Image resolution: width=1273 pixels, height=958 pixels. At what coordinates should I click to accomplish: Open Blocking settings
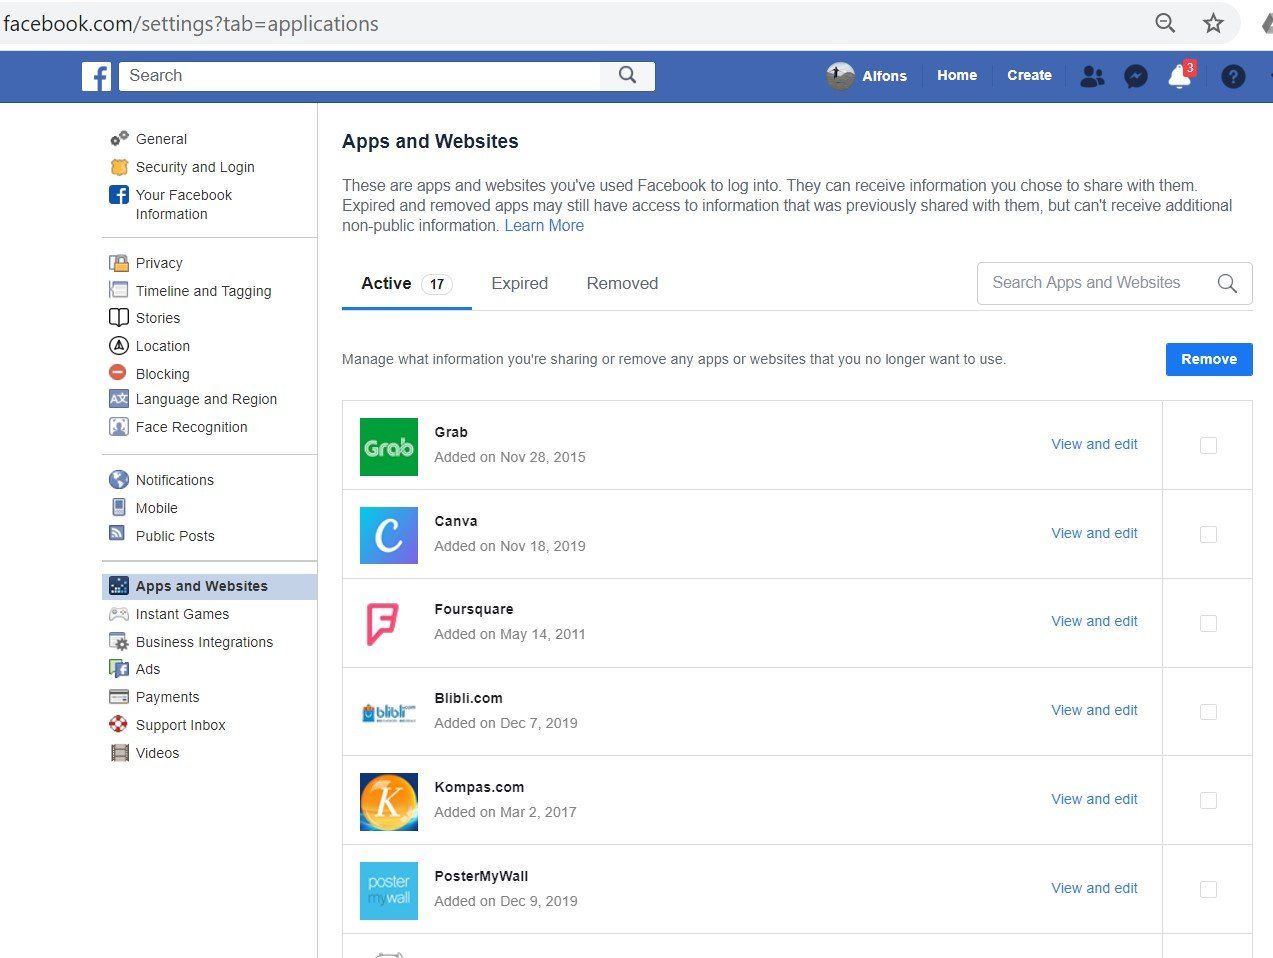click(x=162, y=374)
